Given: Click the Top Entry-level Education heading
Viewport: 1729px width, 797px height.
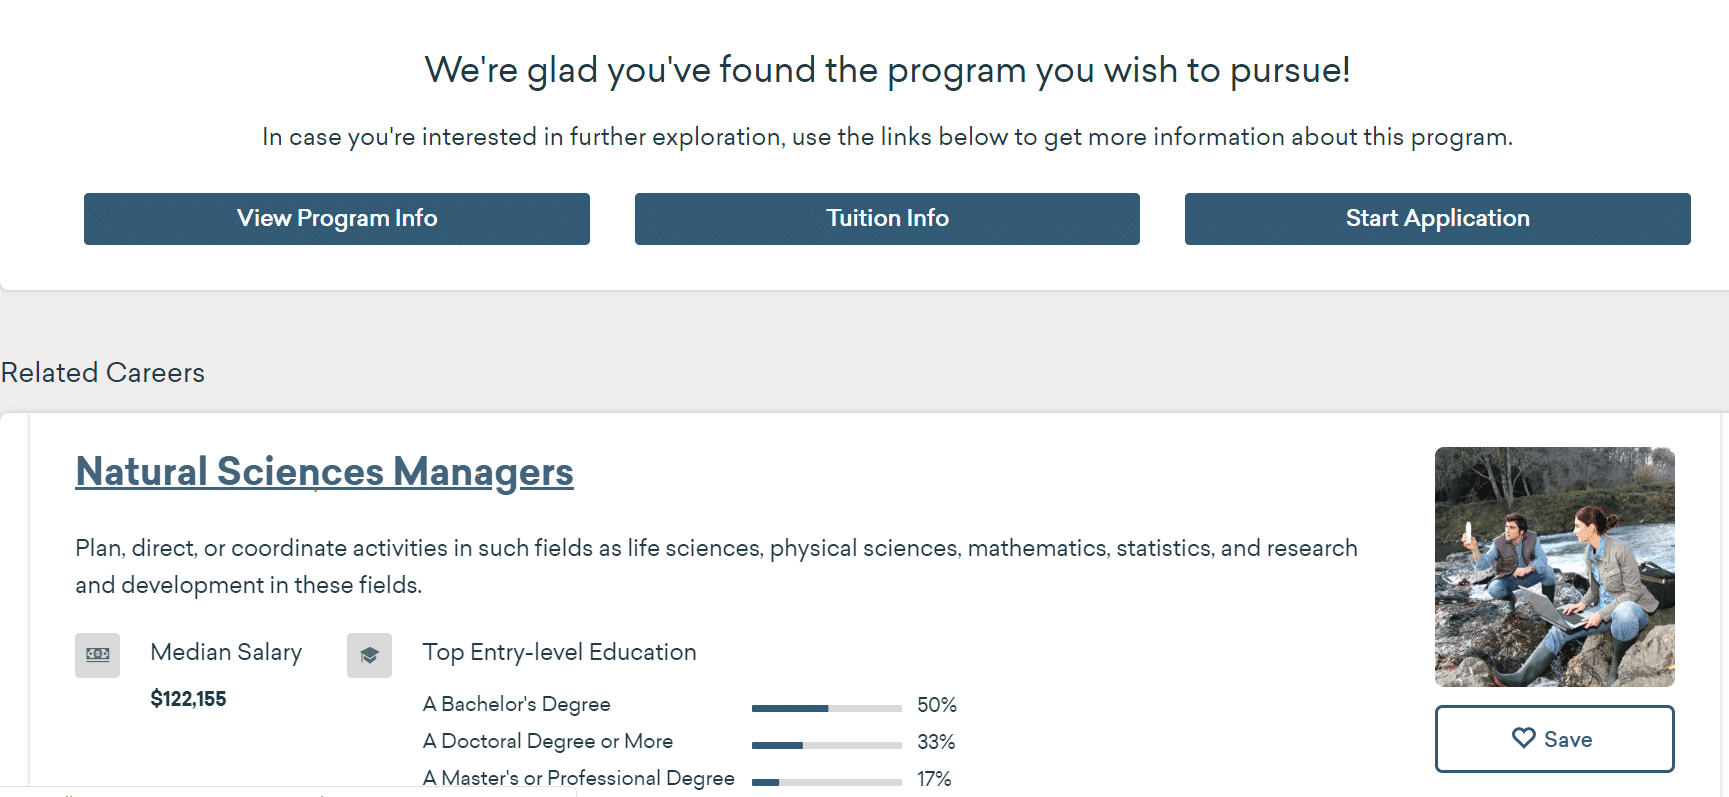Looking at the screenshot, I should tap(559, 652).
